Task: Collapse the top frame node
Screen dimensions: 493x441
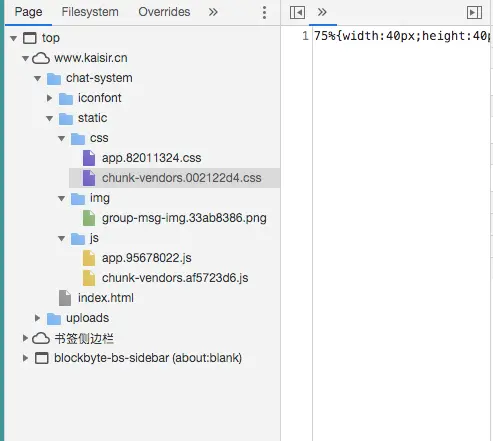Action: click(x=14, y=38)
